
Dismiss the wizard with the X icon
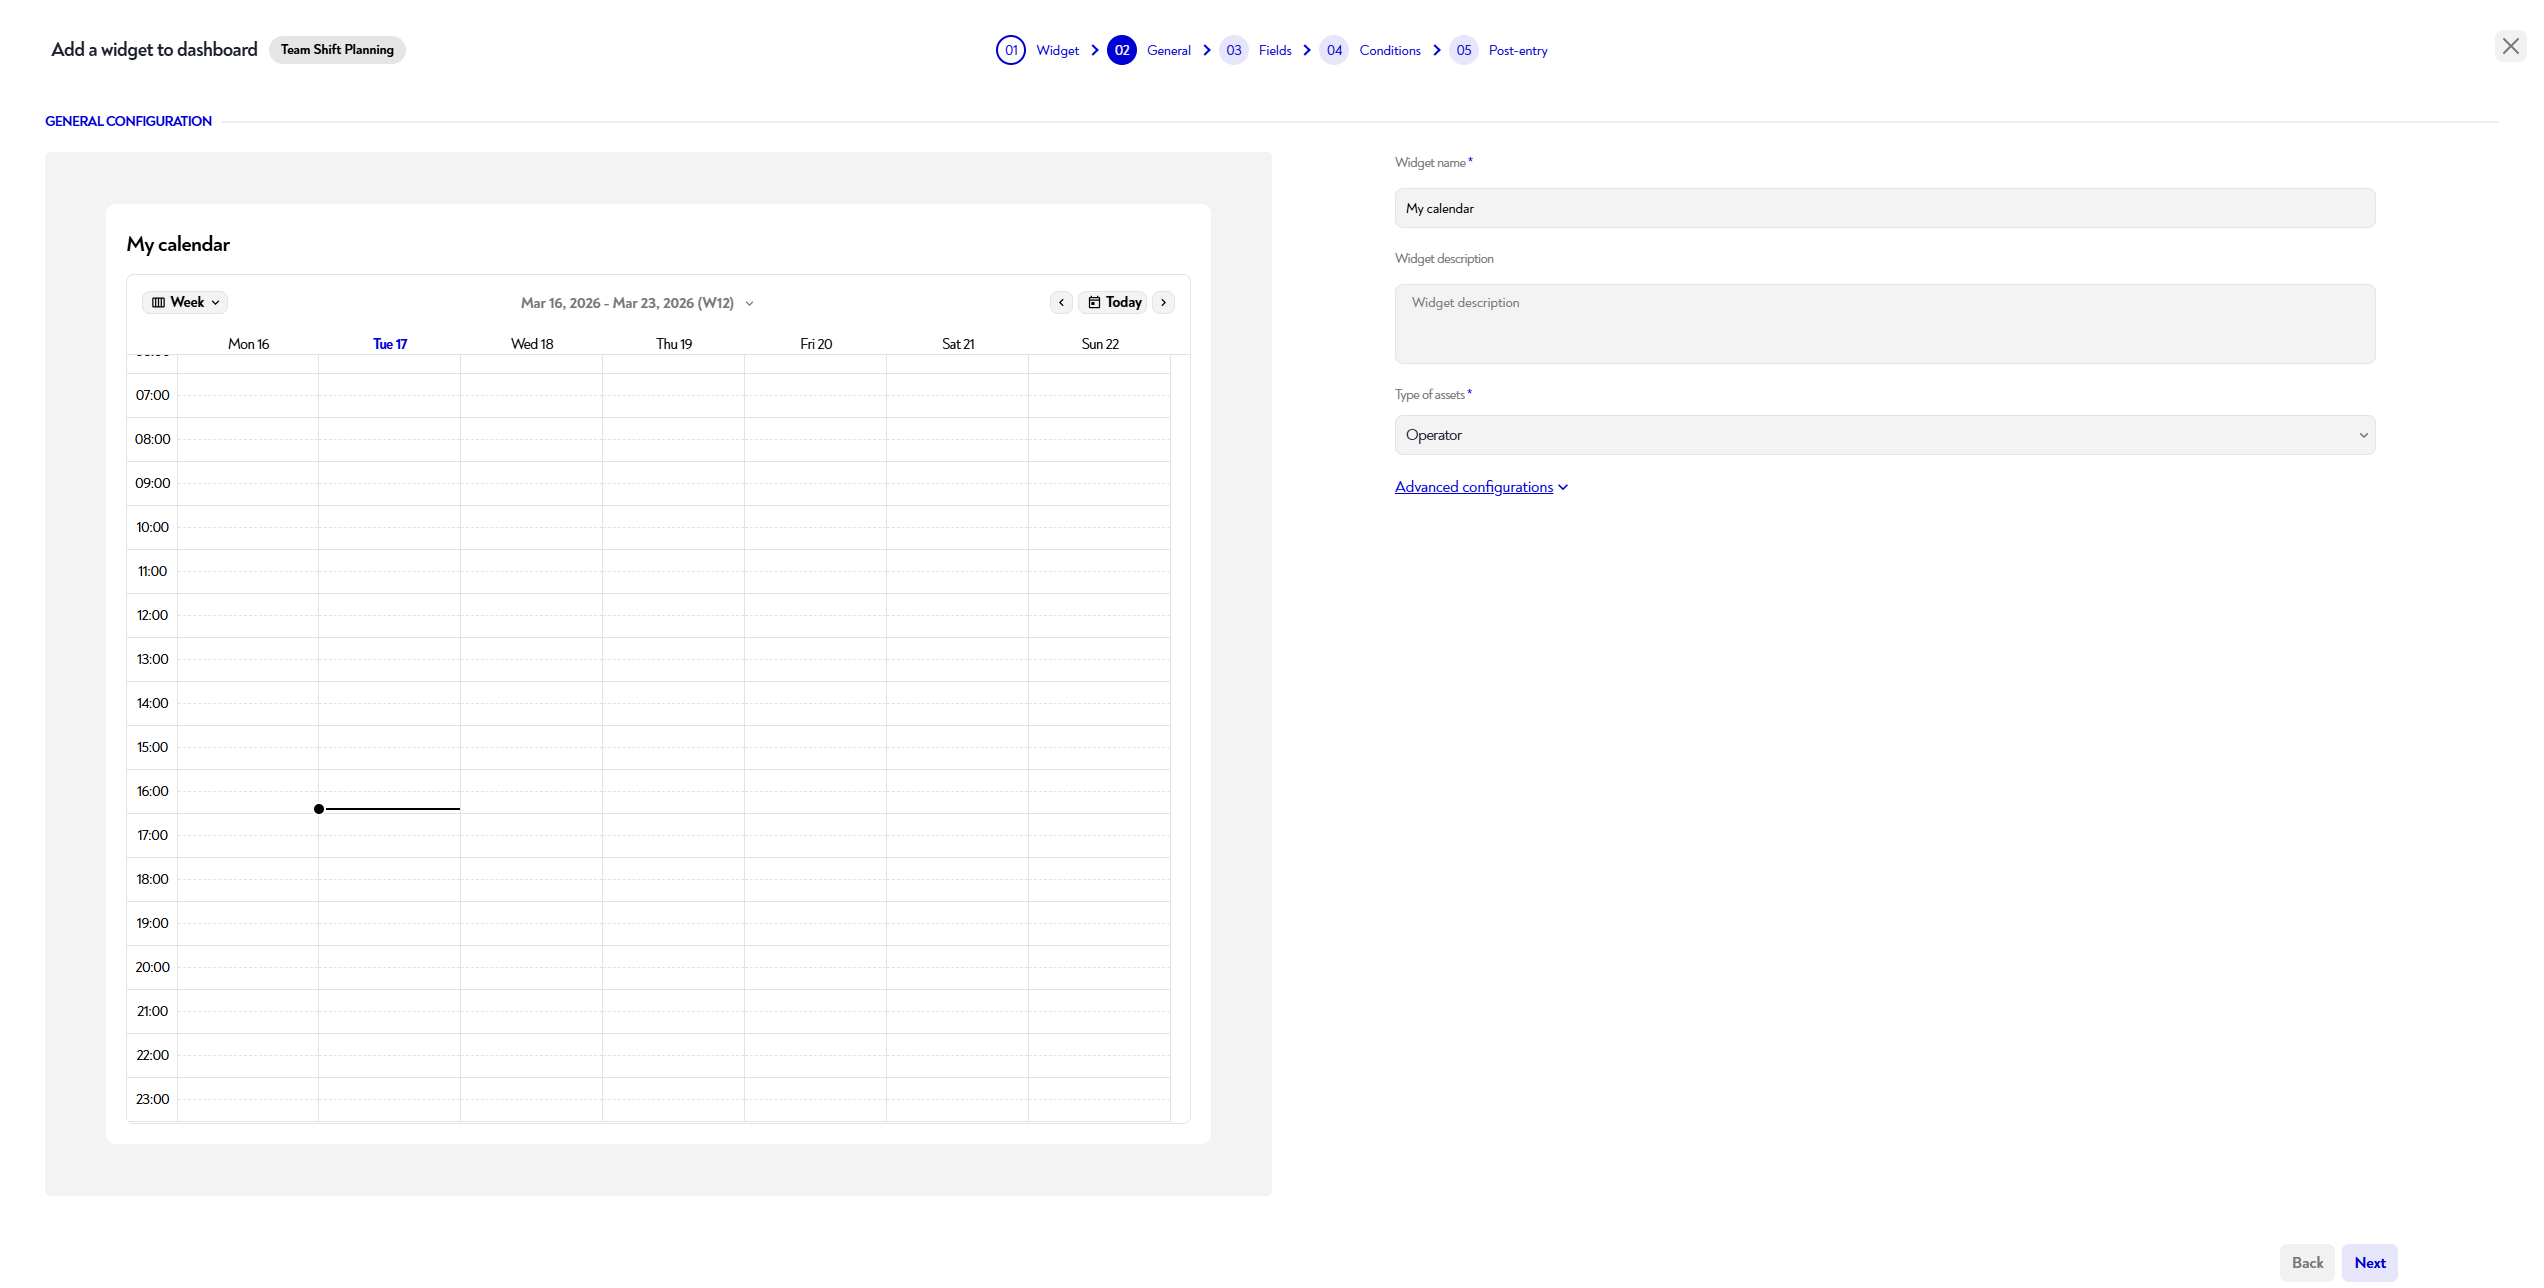(2511, 46)
